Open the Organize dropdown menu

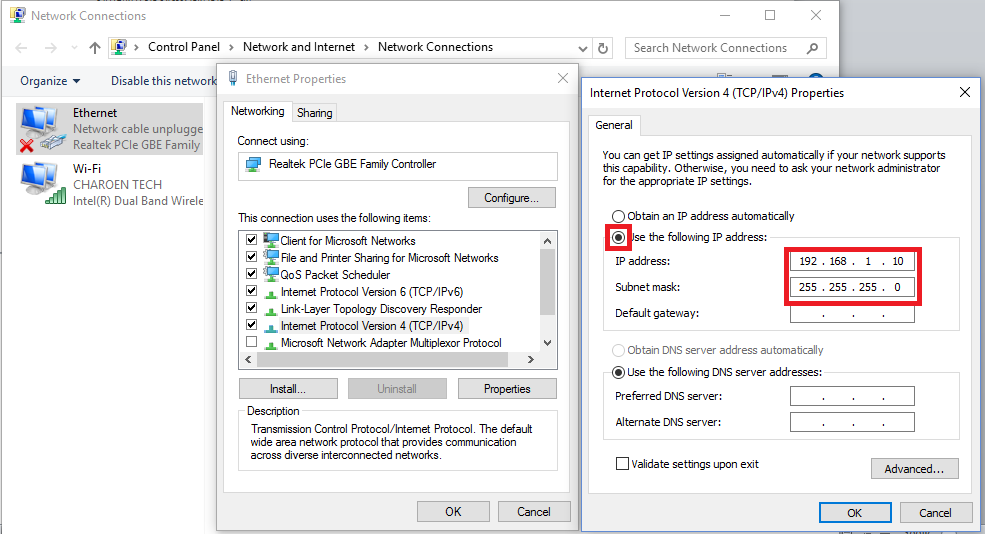point(50,81)
